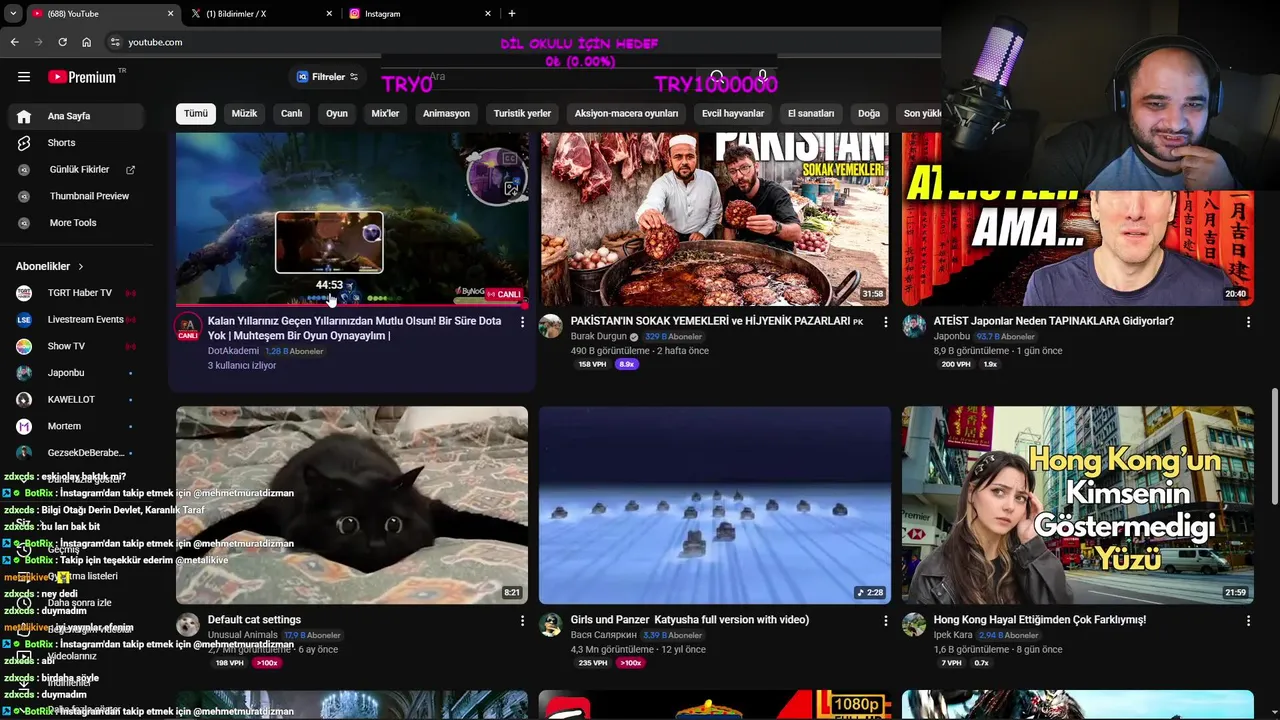This screenshot has width=1280, height=720.
Task: Open options menu for Girls und Panzer video
Action: point(885,621)
